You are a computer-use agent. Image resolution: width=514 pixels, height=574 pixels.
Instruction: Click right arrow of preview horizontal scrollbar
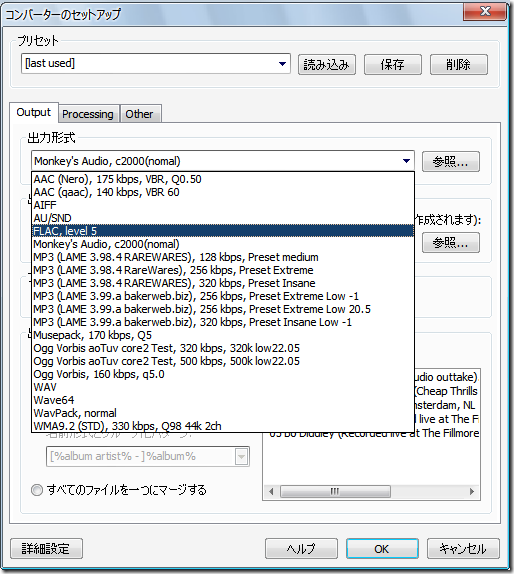point(472,491)
